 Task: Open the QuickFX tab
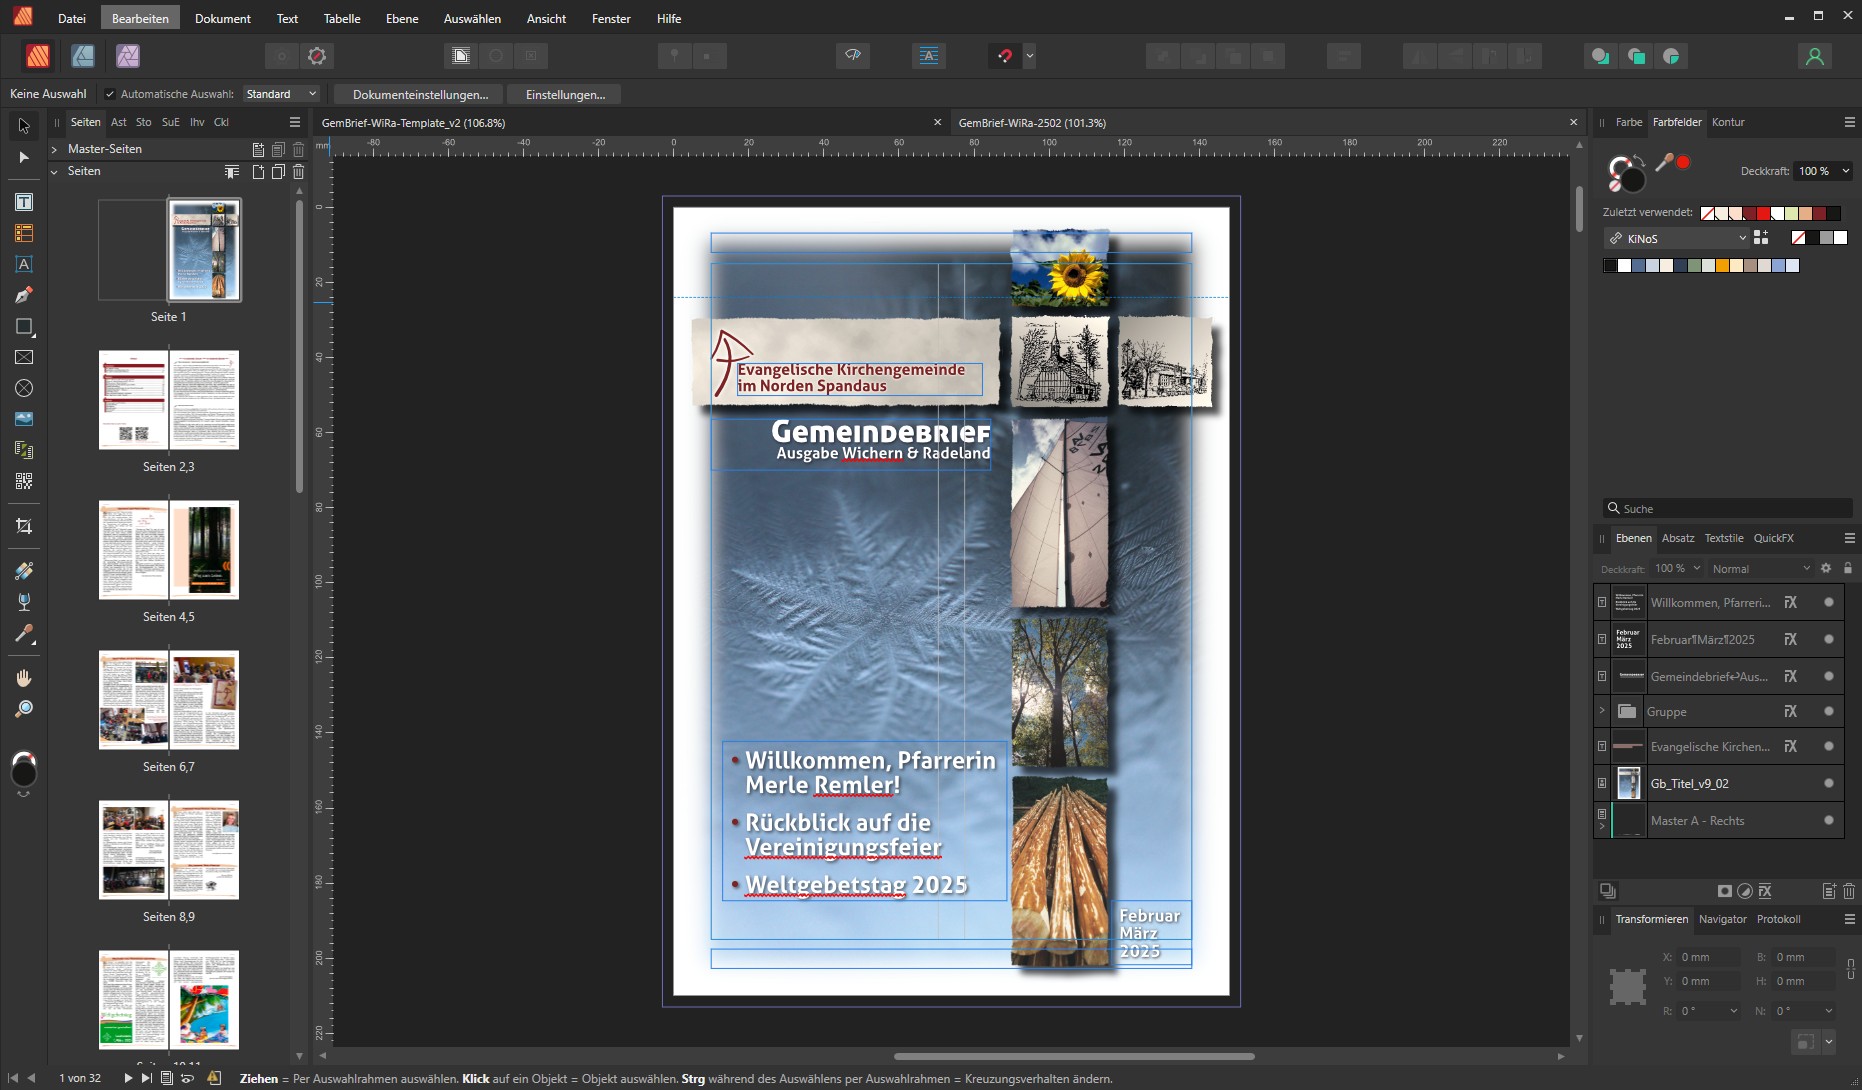(x=1774, y=538)
